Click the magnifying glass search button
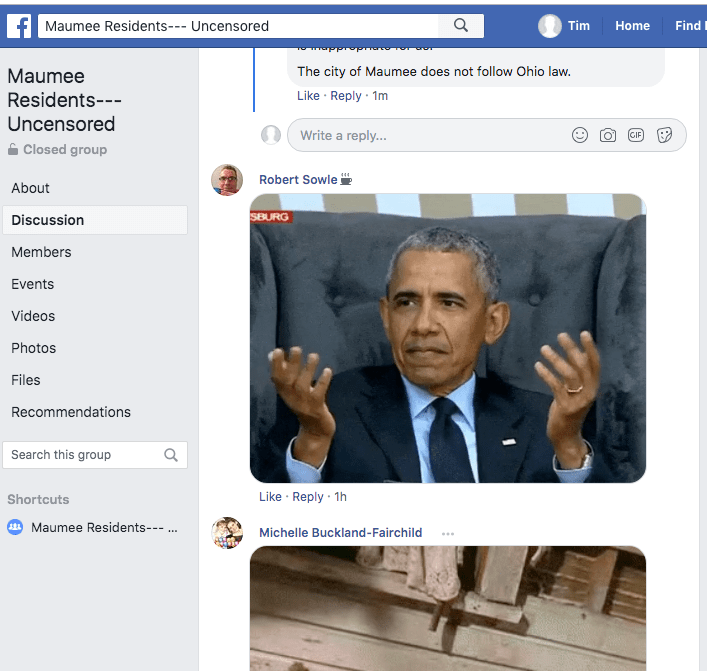The height and width of the screenshot is (671, 707). (x=461, y=26)
